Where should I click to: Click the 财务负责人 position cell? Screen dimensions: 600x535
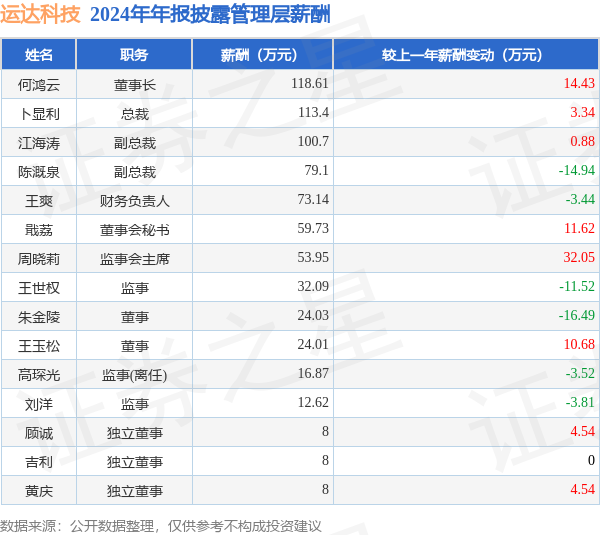point(135,201)
